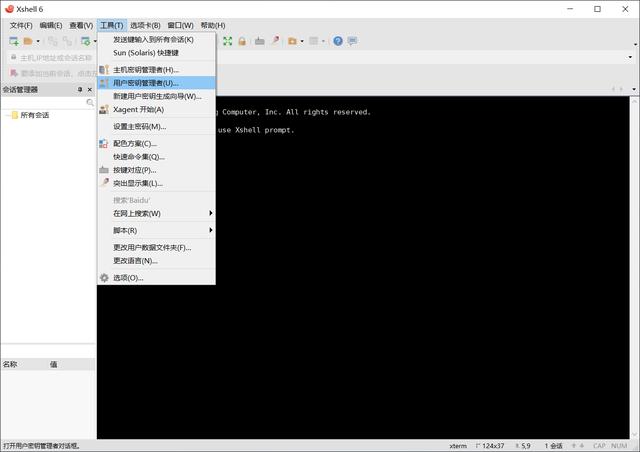This screenshot has width=640, height=452.
Task: Choose 更改用户数据文件夹(F)... menu item
Action: tap(156, 247)
